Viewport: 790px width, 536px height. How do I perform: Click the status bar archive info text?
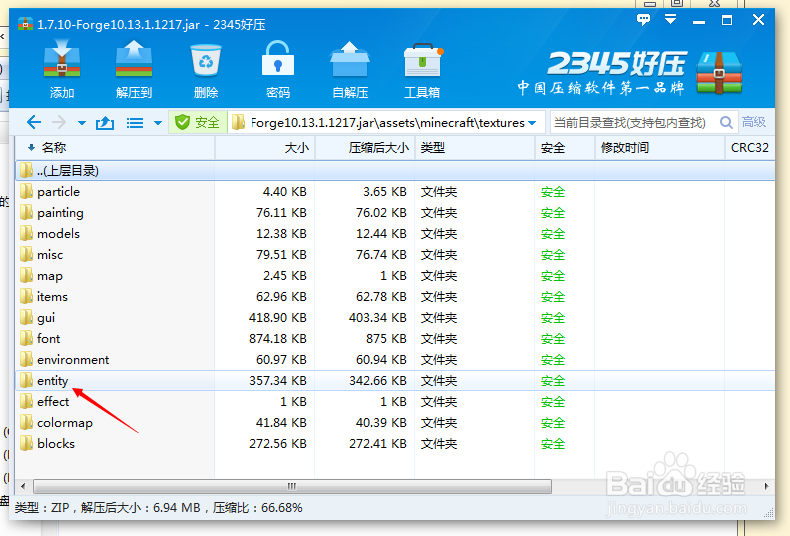coord(158,507)
